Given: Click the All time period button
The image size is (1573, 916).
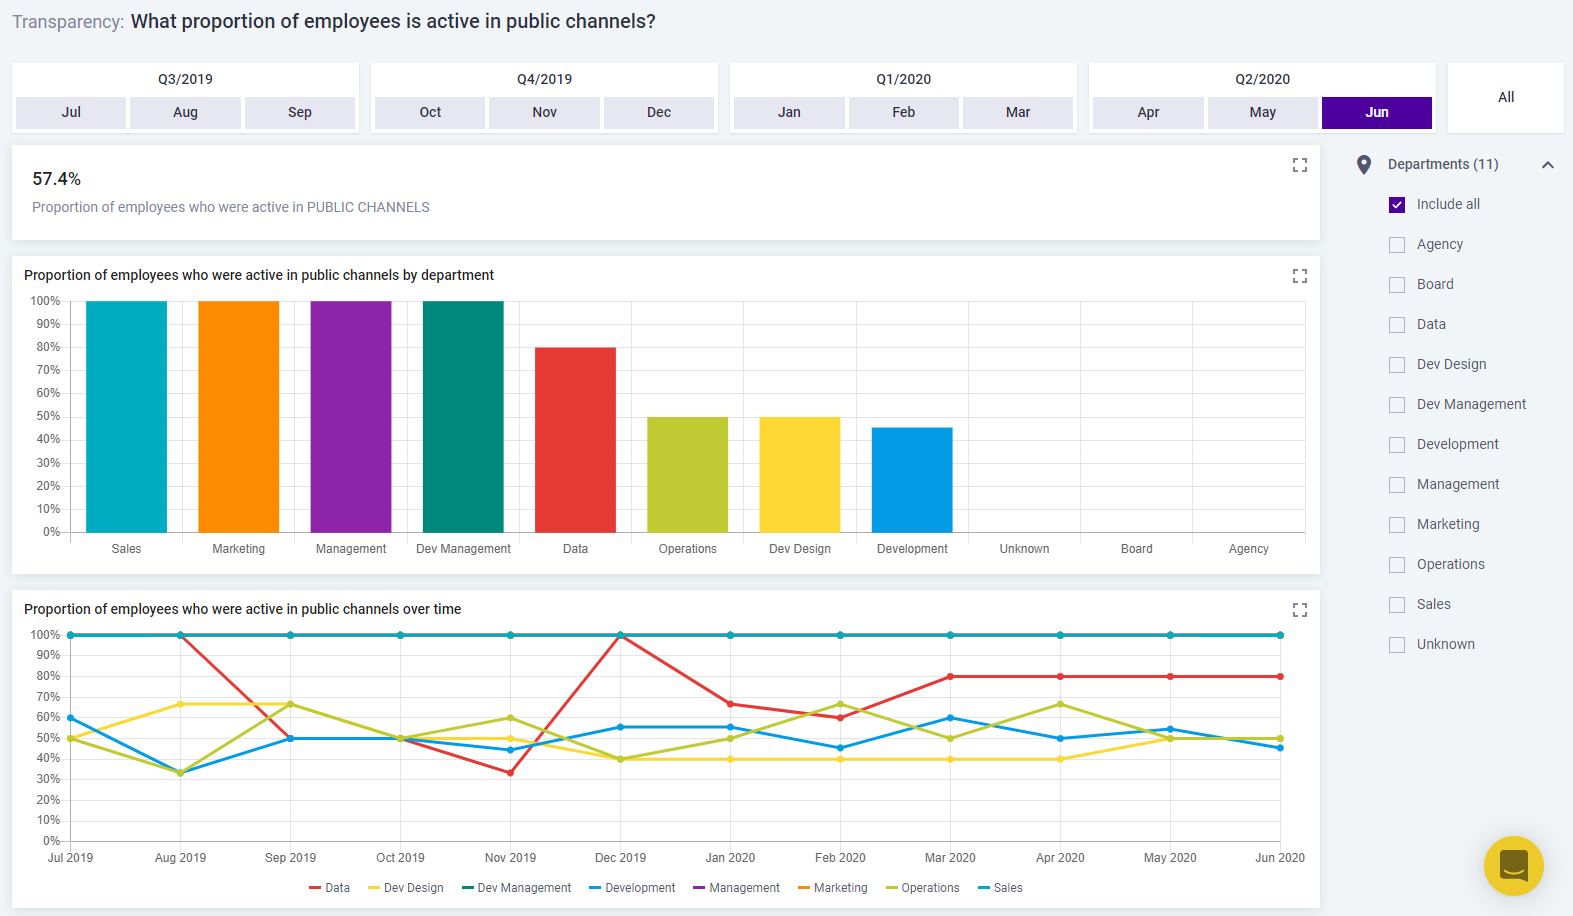Looking at the screenshot, I should pos(1505,98).
